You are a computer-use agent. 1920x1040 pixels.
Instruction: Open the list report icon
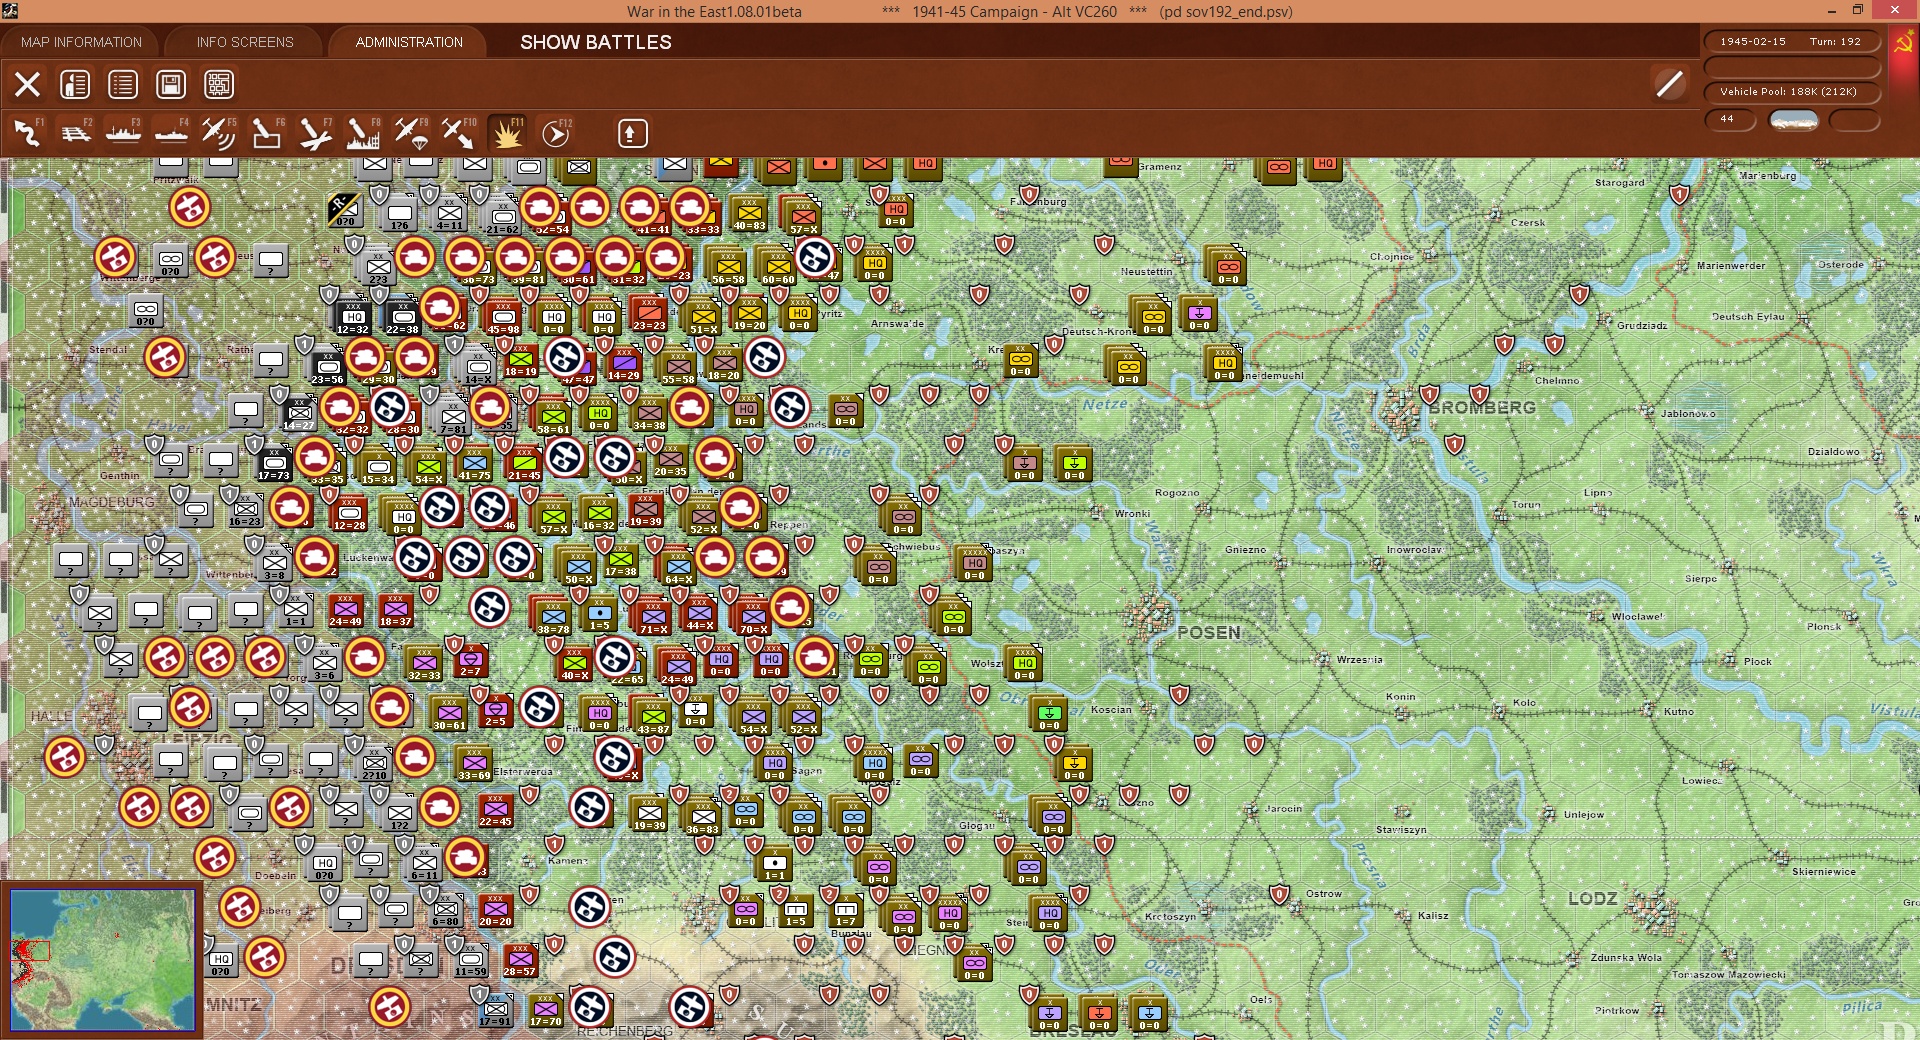pyautogui.click(x=123, y=85)
